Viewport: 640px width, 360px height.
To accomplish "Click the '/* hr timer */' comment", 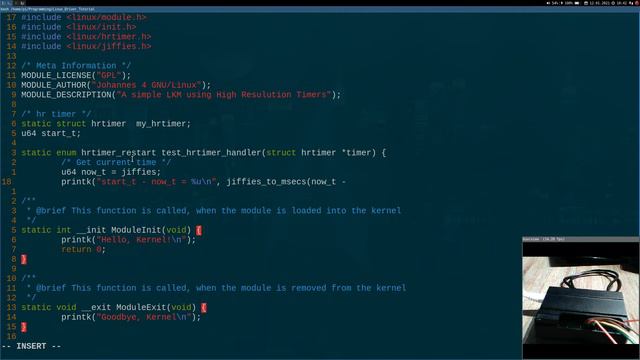I will pyautogui.click(x=56, y=114).
